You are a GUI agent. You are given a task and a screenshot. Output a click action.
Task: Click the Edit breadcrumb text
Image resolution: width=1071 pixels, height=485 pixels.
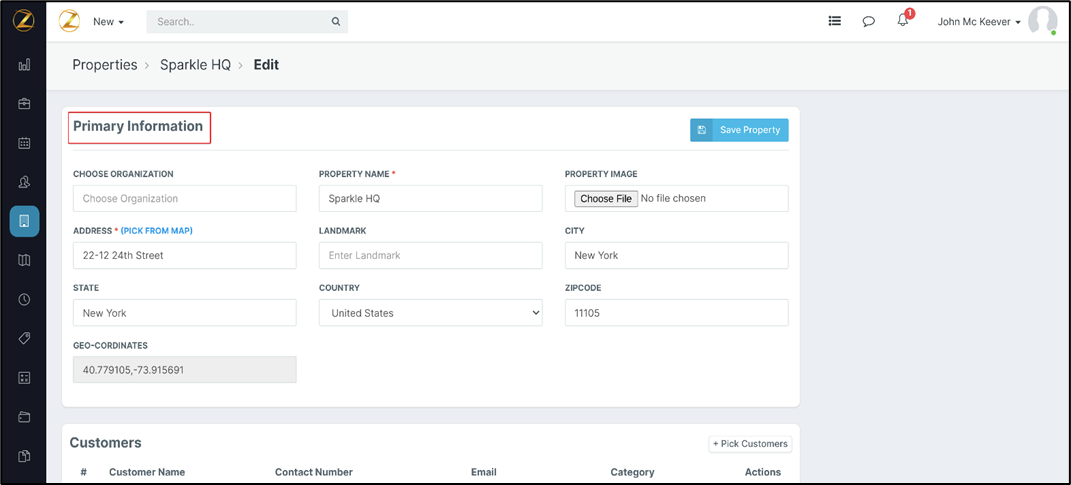pyautogui.click(x=266, y=65)
